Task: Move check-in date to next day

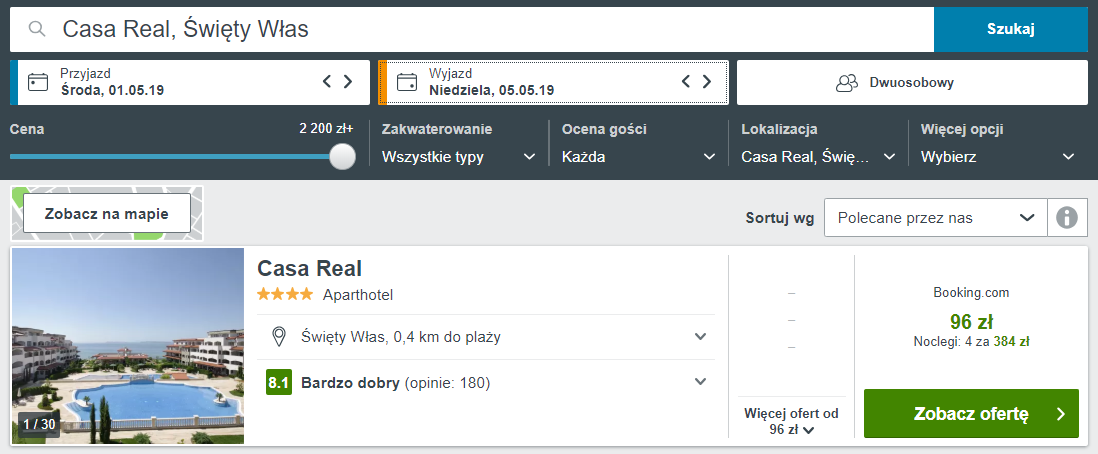Action: click(x=348, y=82)
